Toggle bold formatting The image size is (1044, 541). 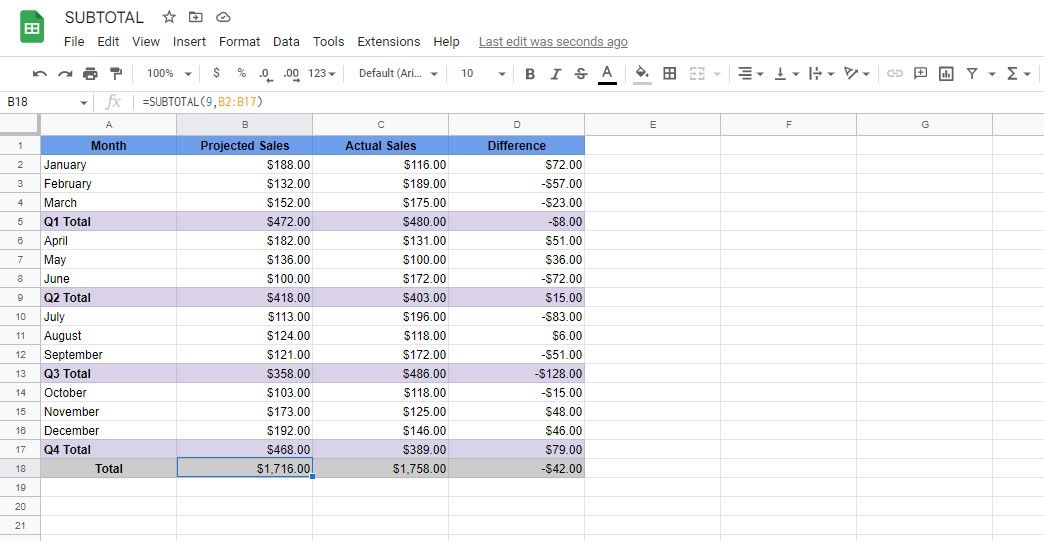pos(530,73)
